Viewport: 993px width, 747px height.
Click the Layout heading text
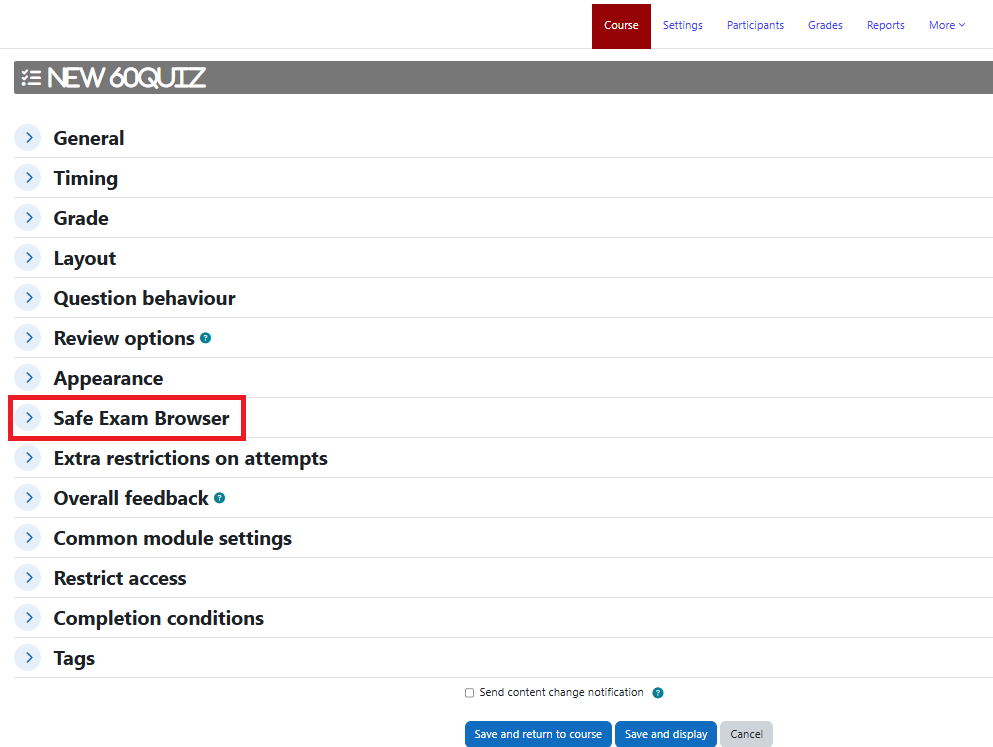click(85, 258)
